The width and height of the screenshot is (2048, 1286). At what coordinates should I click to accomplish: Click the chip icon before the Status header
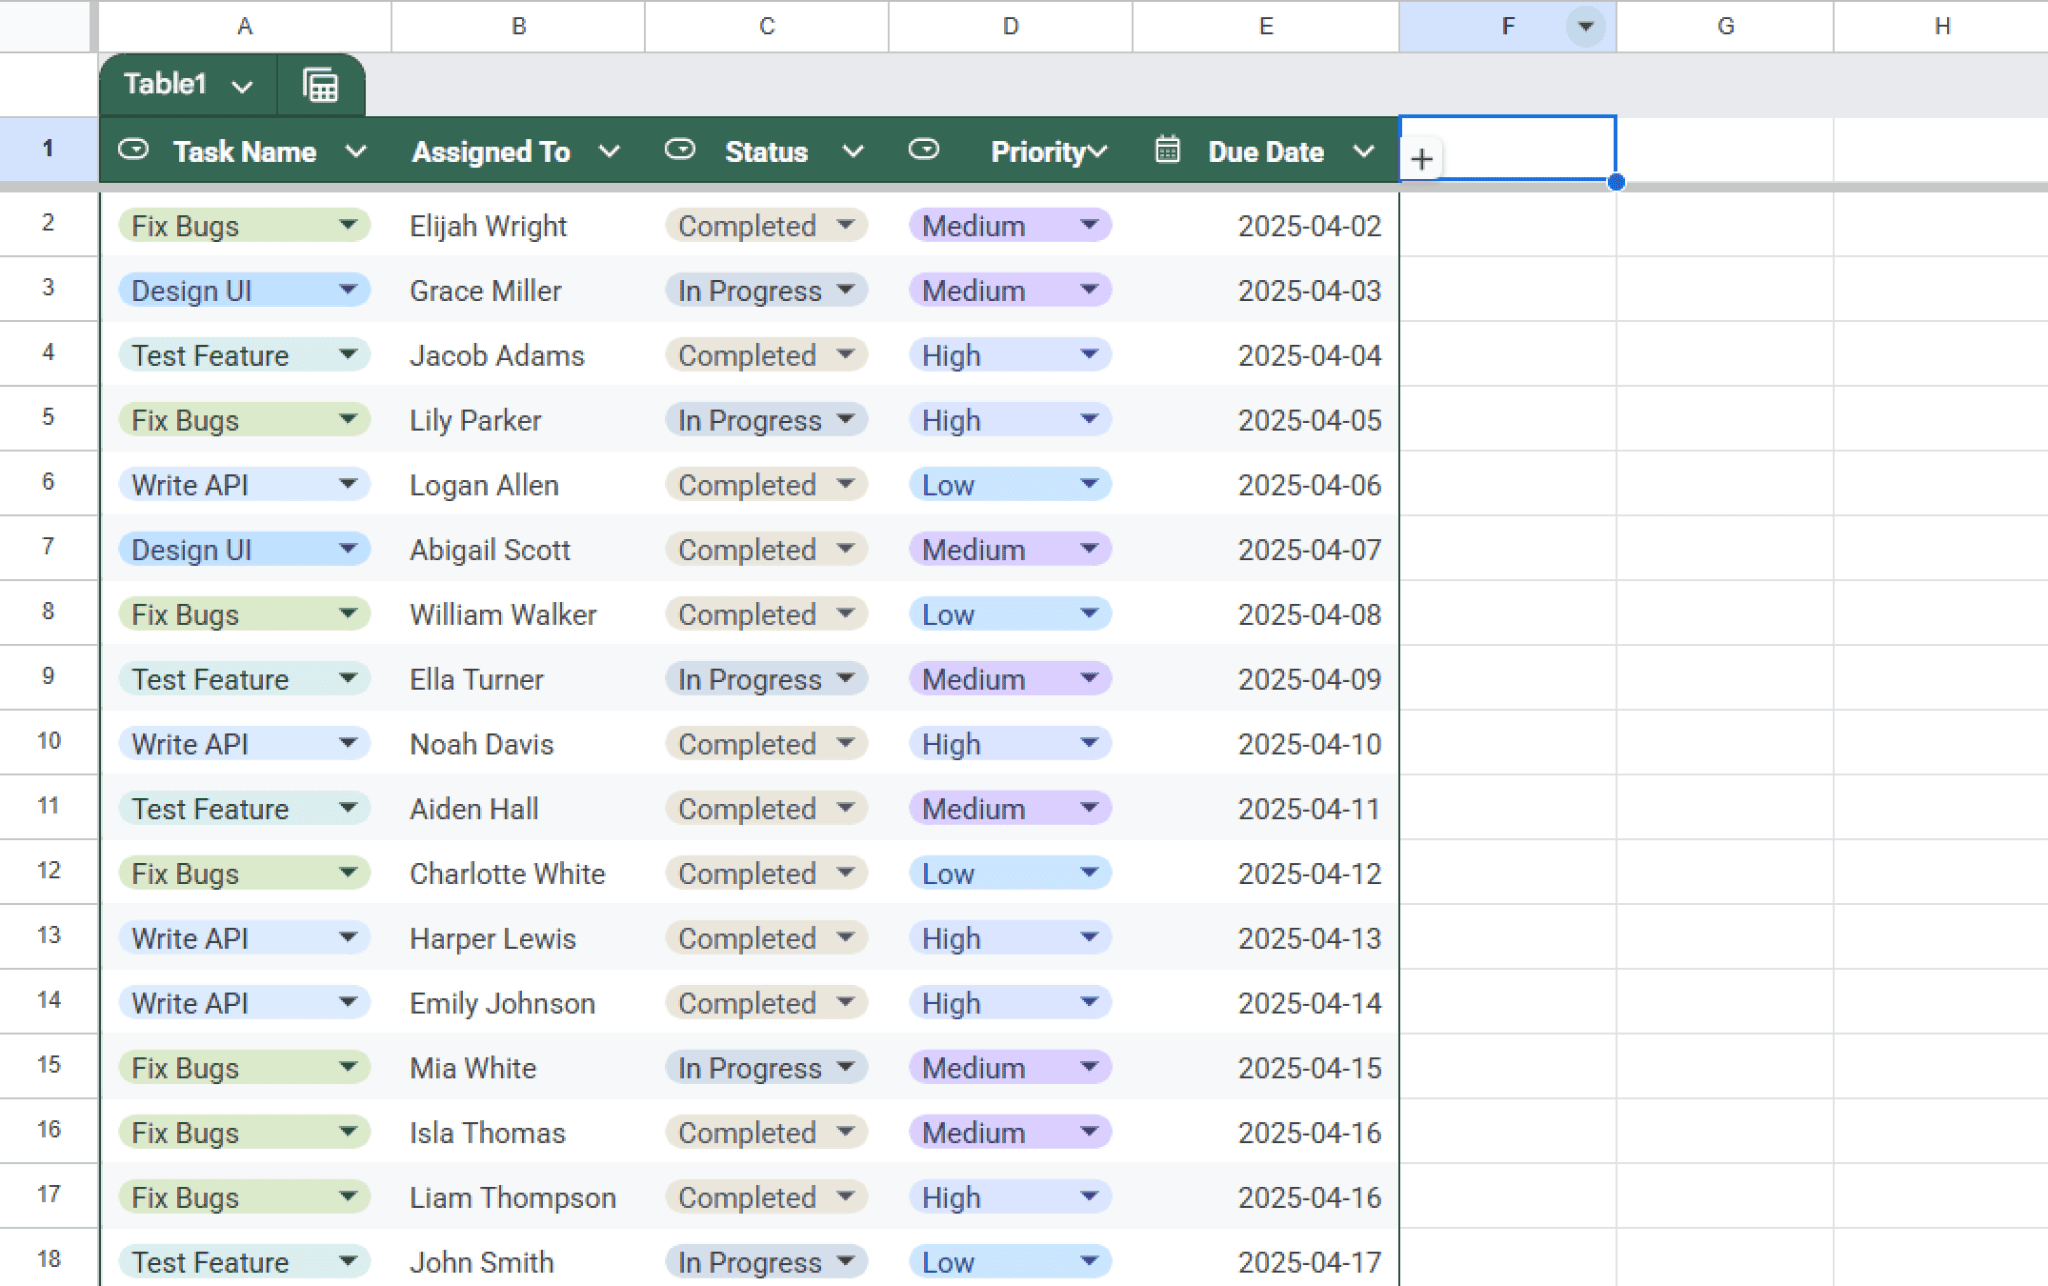681,150
